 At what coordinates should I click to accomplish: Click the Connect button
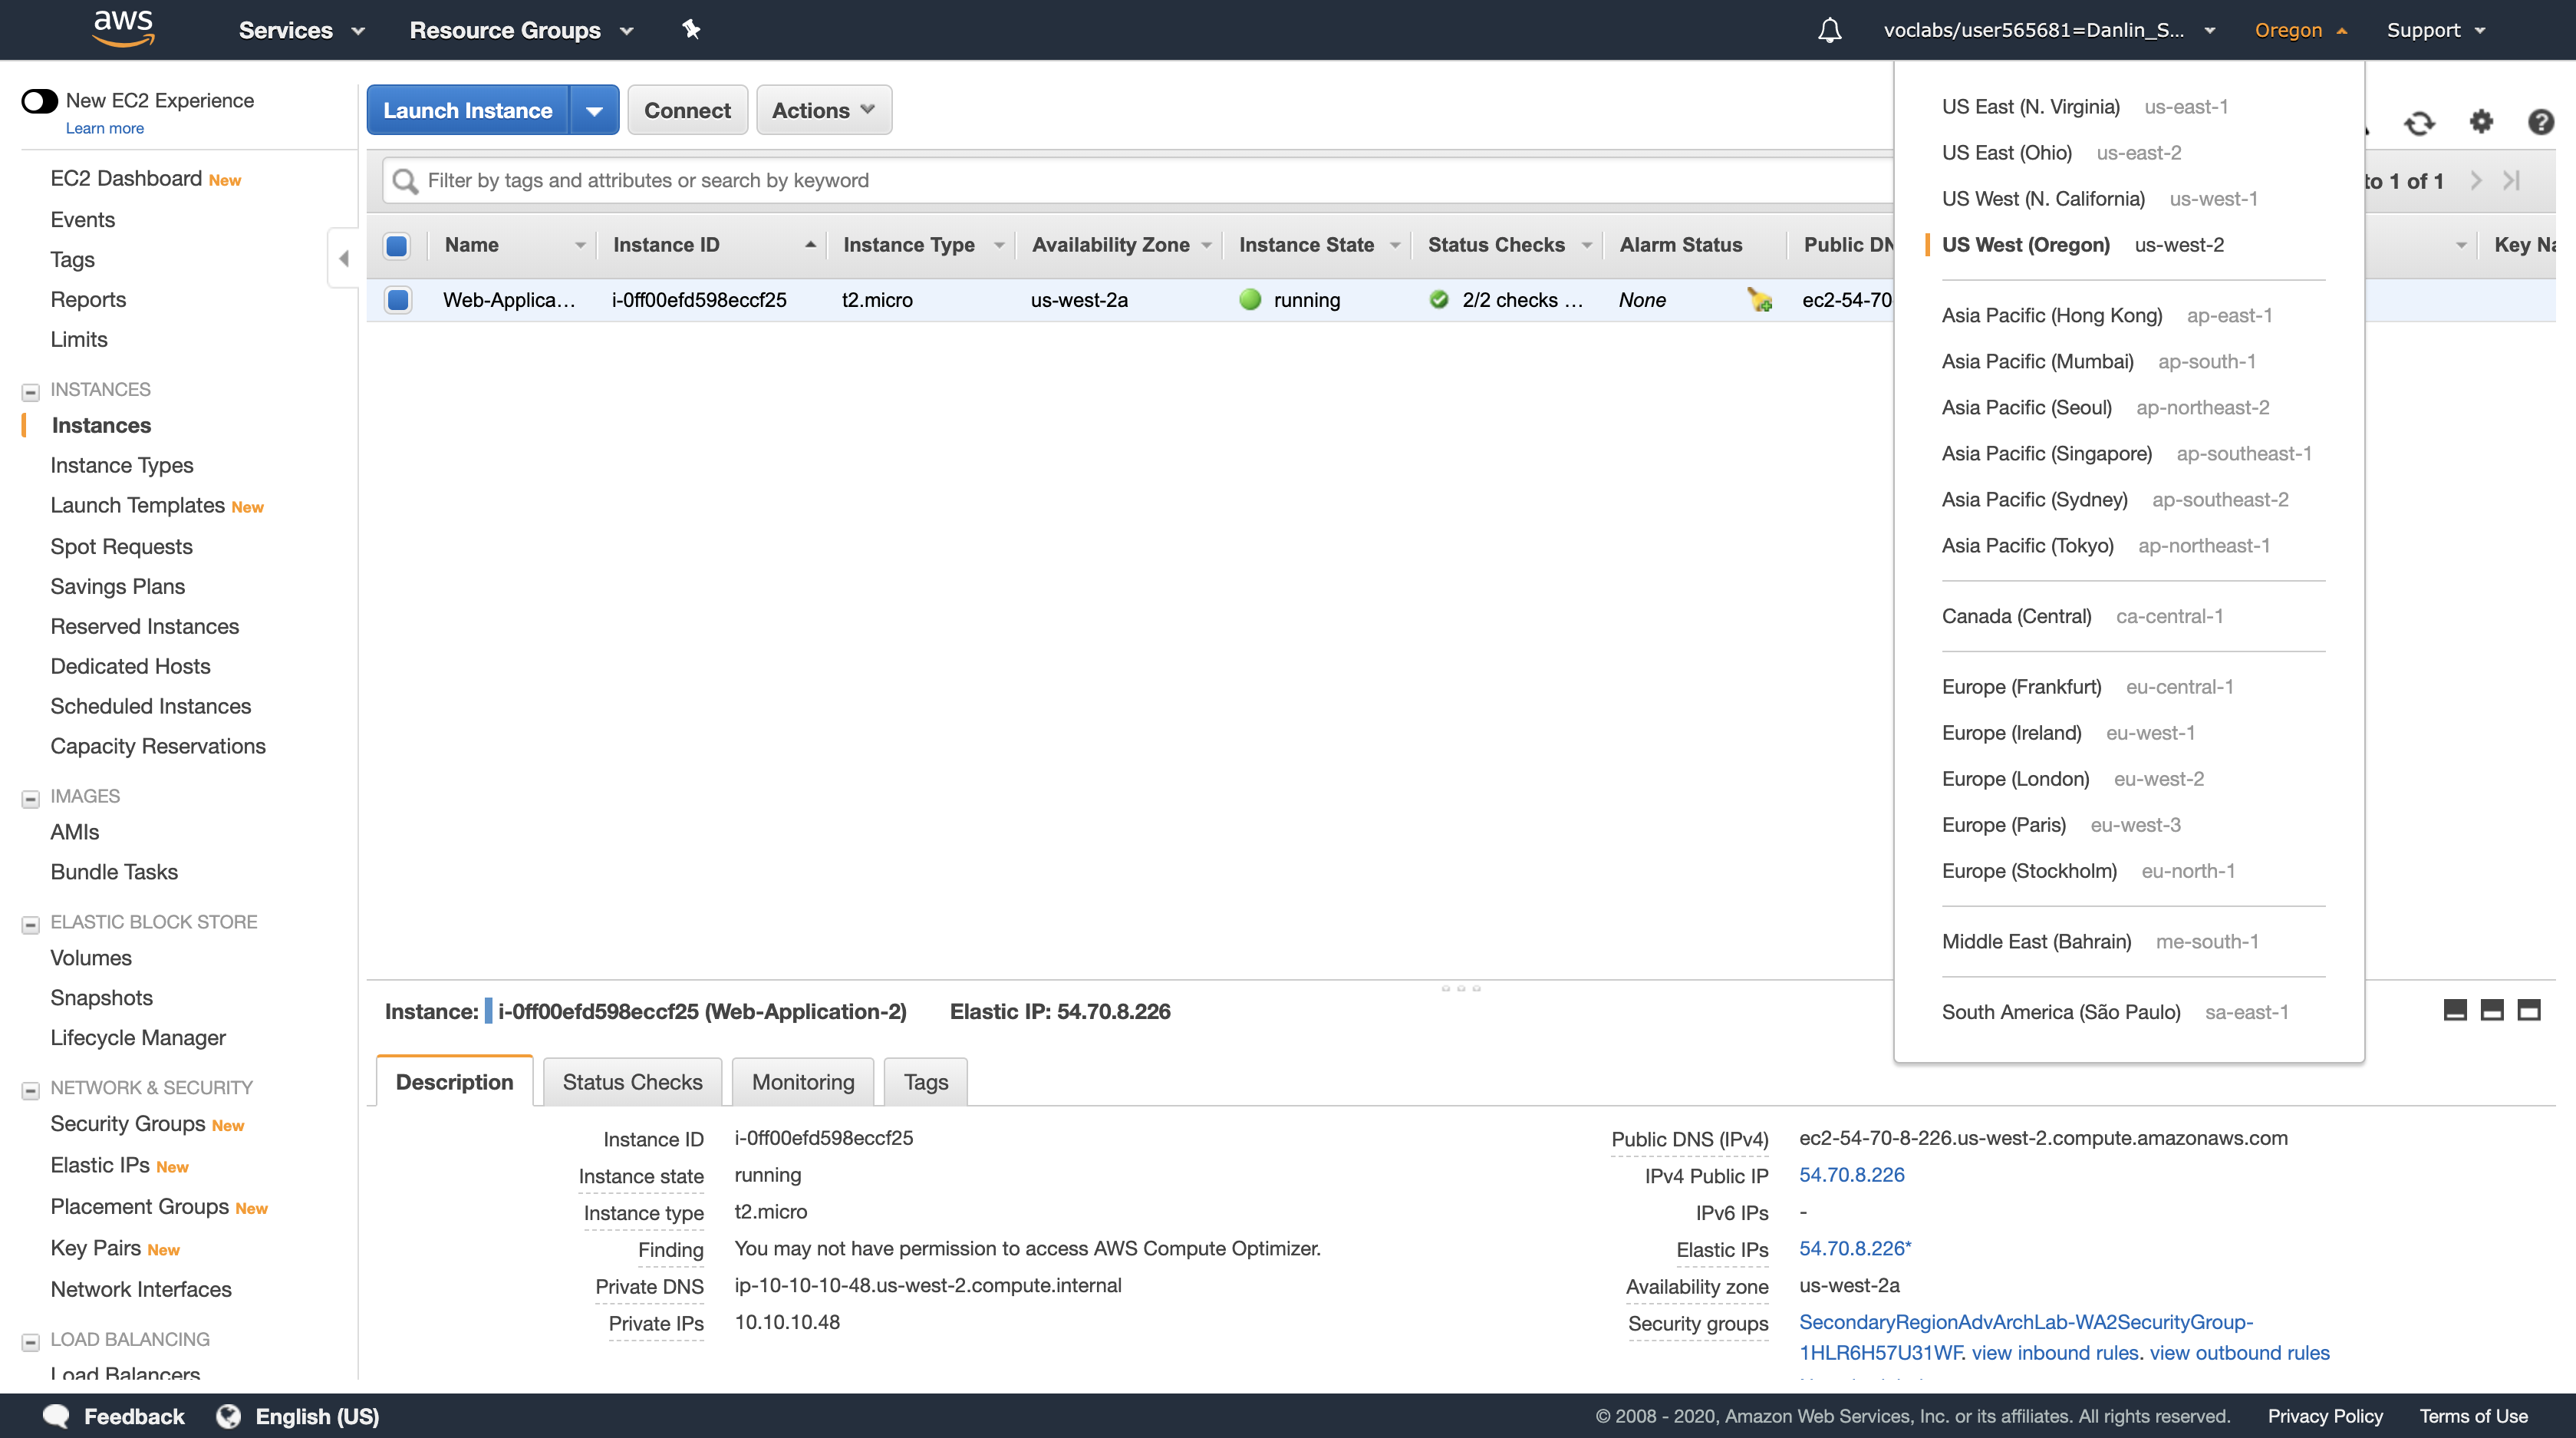coord(687,110)
